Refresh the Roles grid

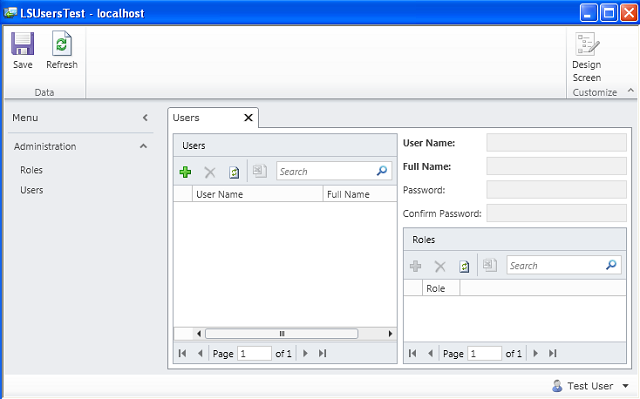pyautogui.click(x=464, y=266)
